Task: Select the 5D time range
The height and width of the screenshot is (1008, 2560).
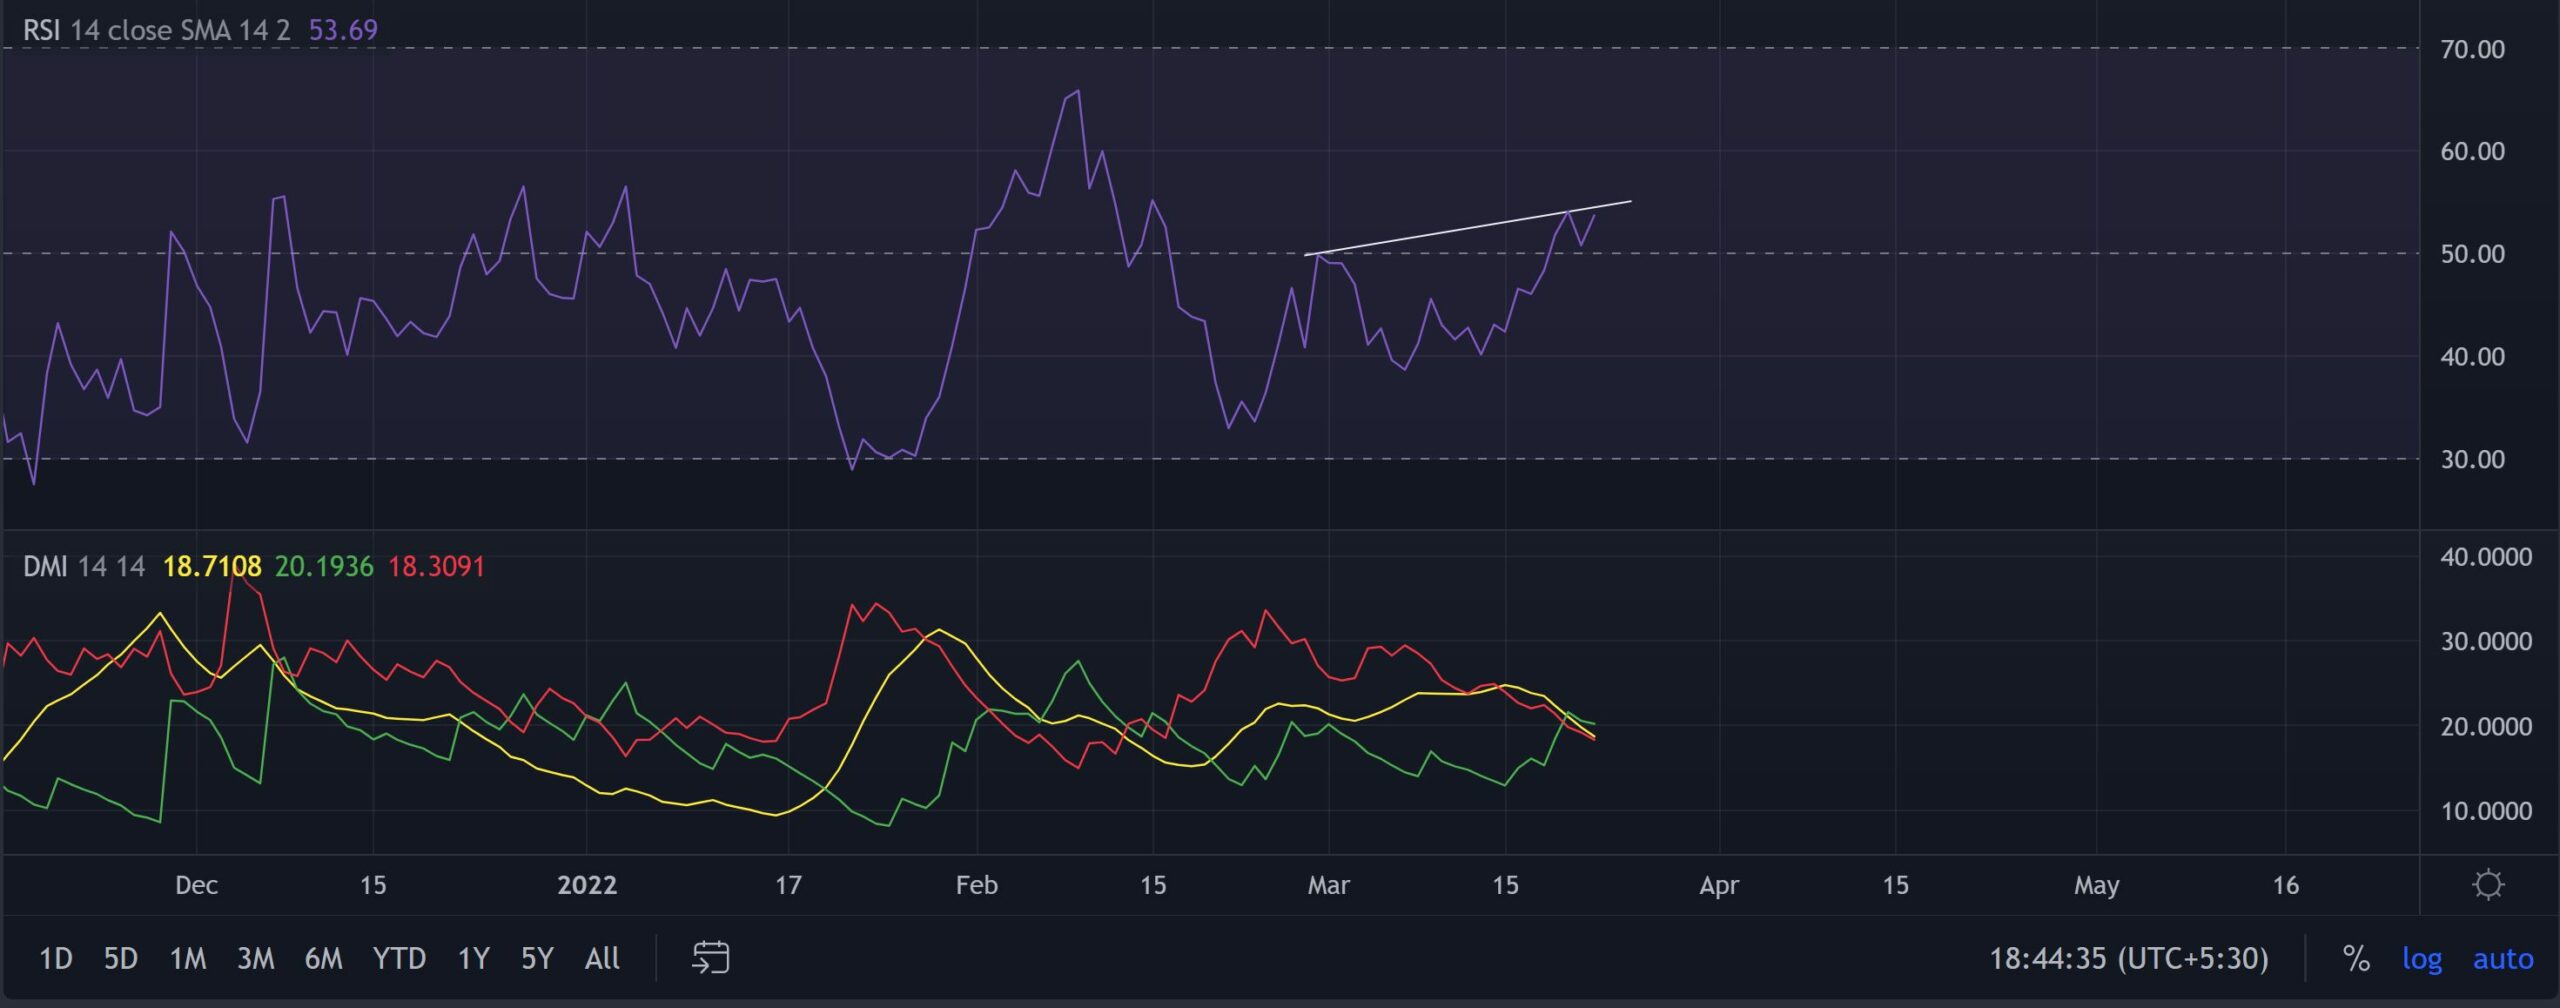Action: [121, 959]
